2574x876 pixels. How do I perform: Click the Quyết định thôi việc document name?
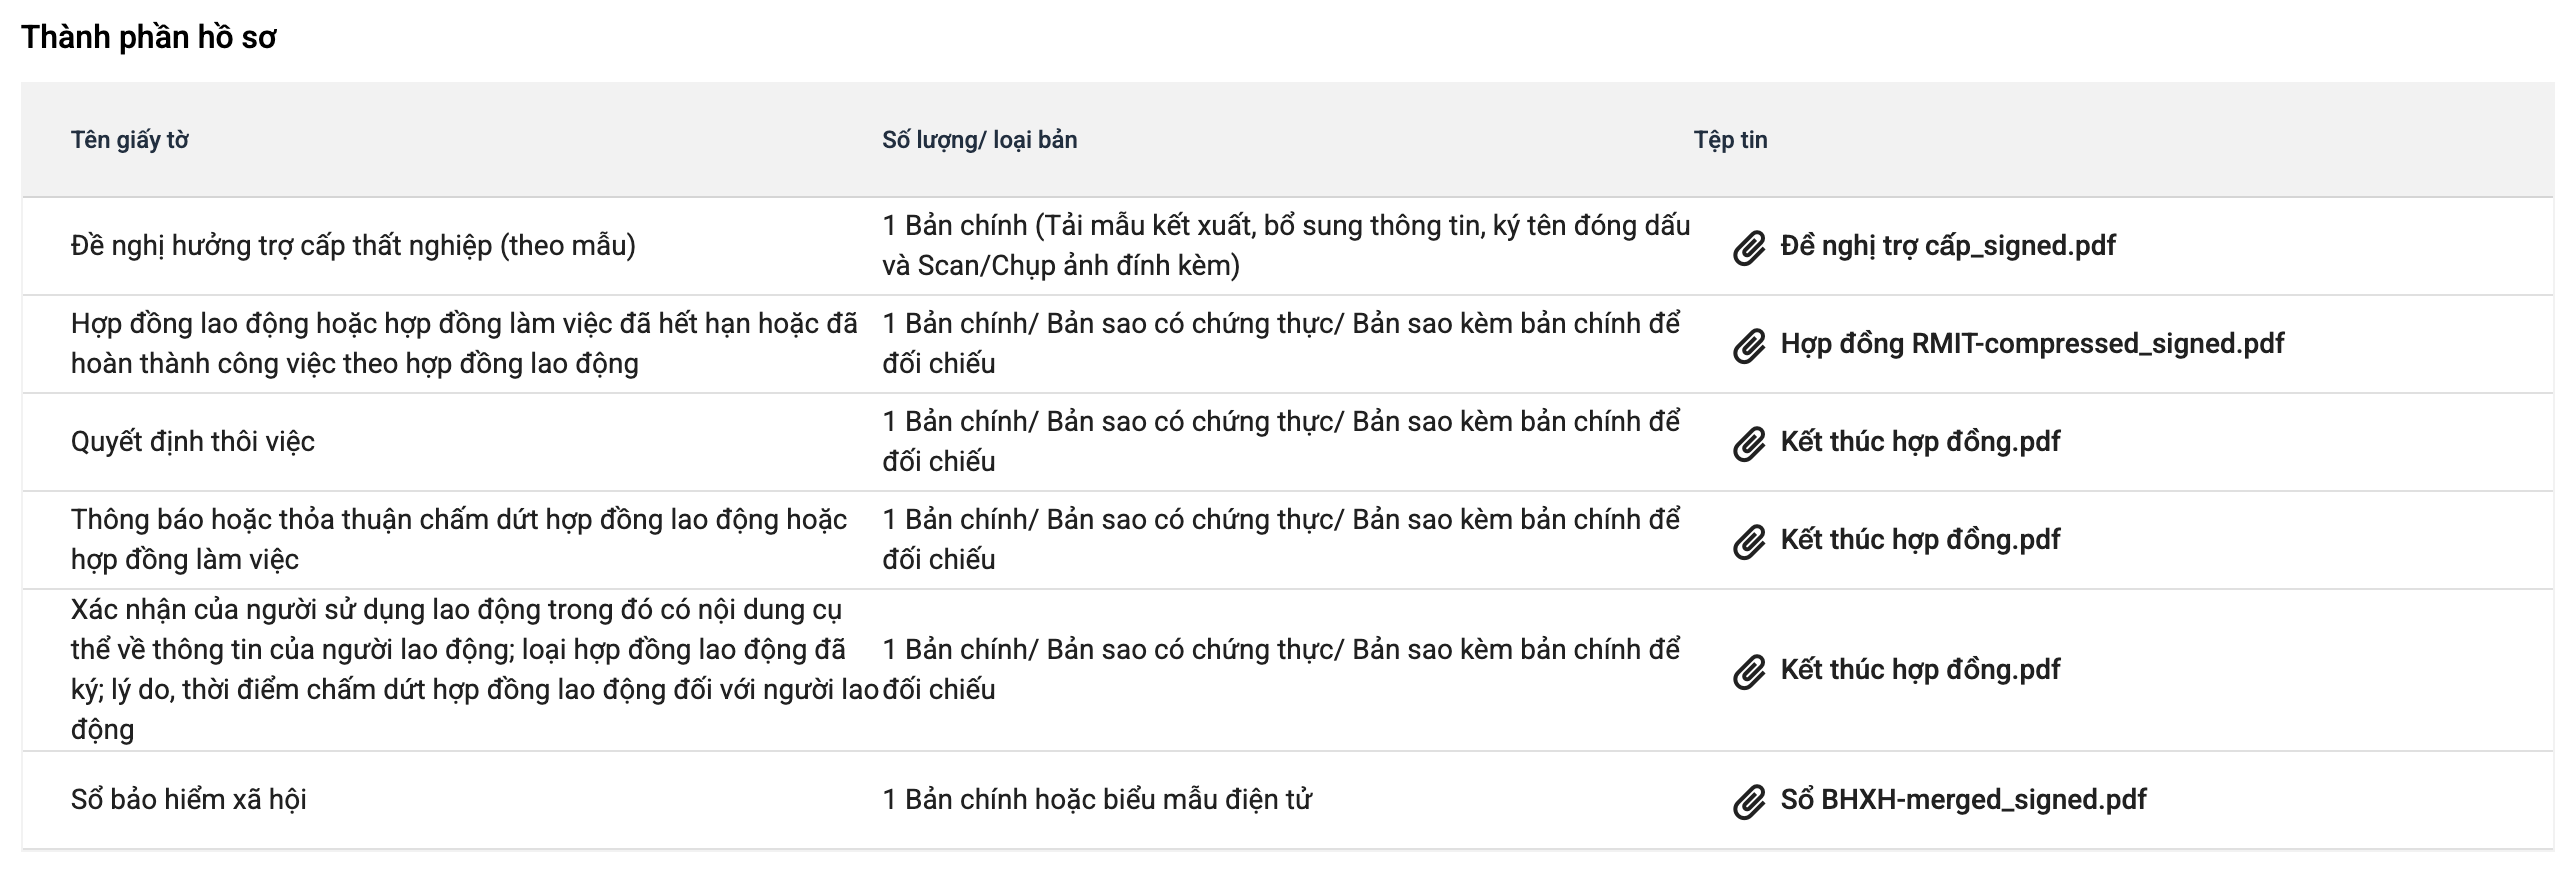[192, 442]
